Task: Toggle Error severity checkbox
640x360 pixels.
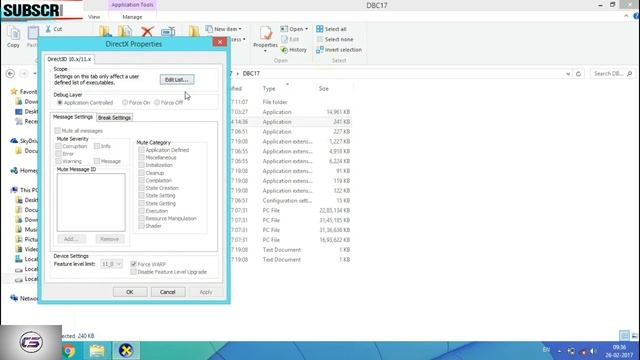Action: [x=59, y=153]
